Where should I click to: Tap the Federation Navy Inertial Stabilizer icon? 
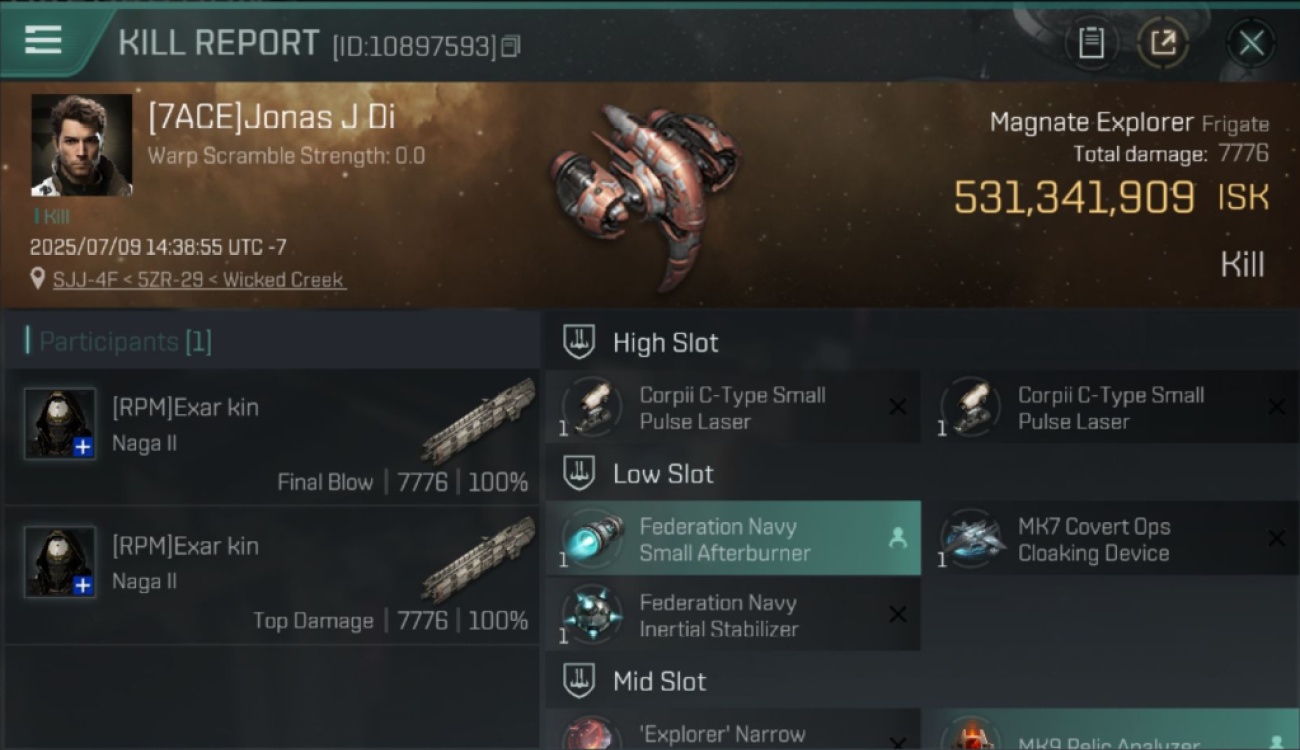coord(592,615)
